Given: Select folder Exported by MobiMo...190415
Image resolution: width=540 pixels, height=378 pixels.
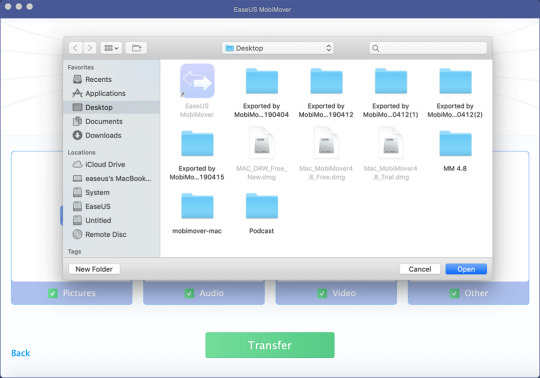Looking at the screenshot, I should tap(197, 144).
